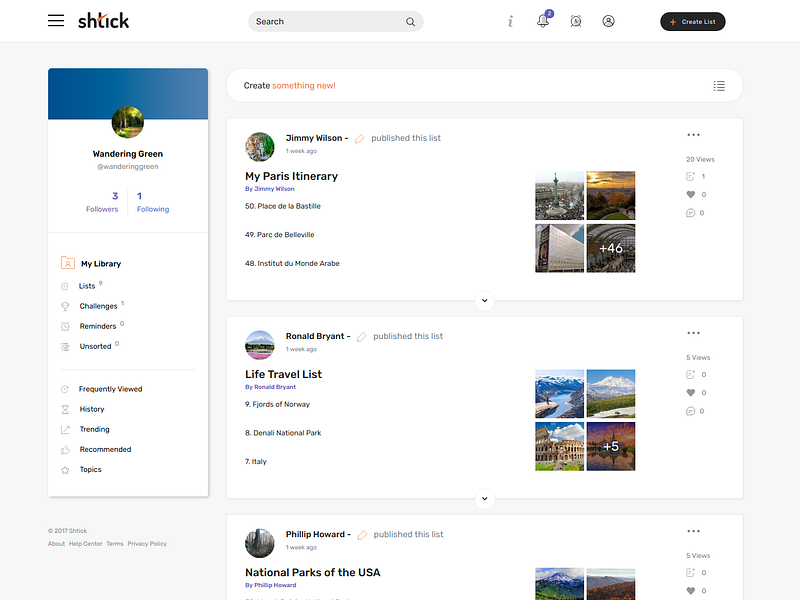Click Phillip Howard's avatar
This screenshot has width=800, height=600.
pos(260,543)
